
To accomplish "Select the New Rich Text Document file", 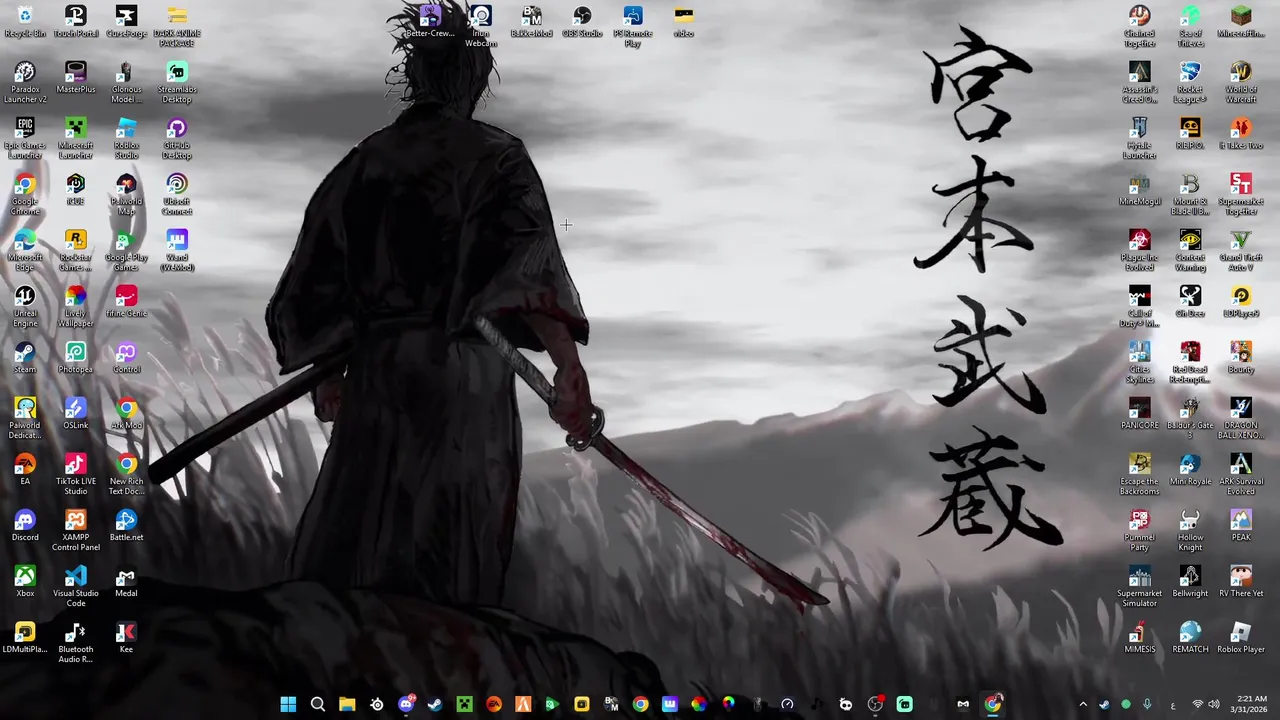I will [x=126, y=474].
